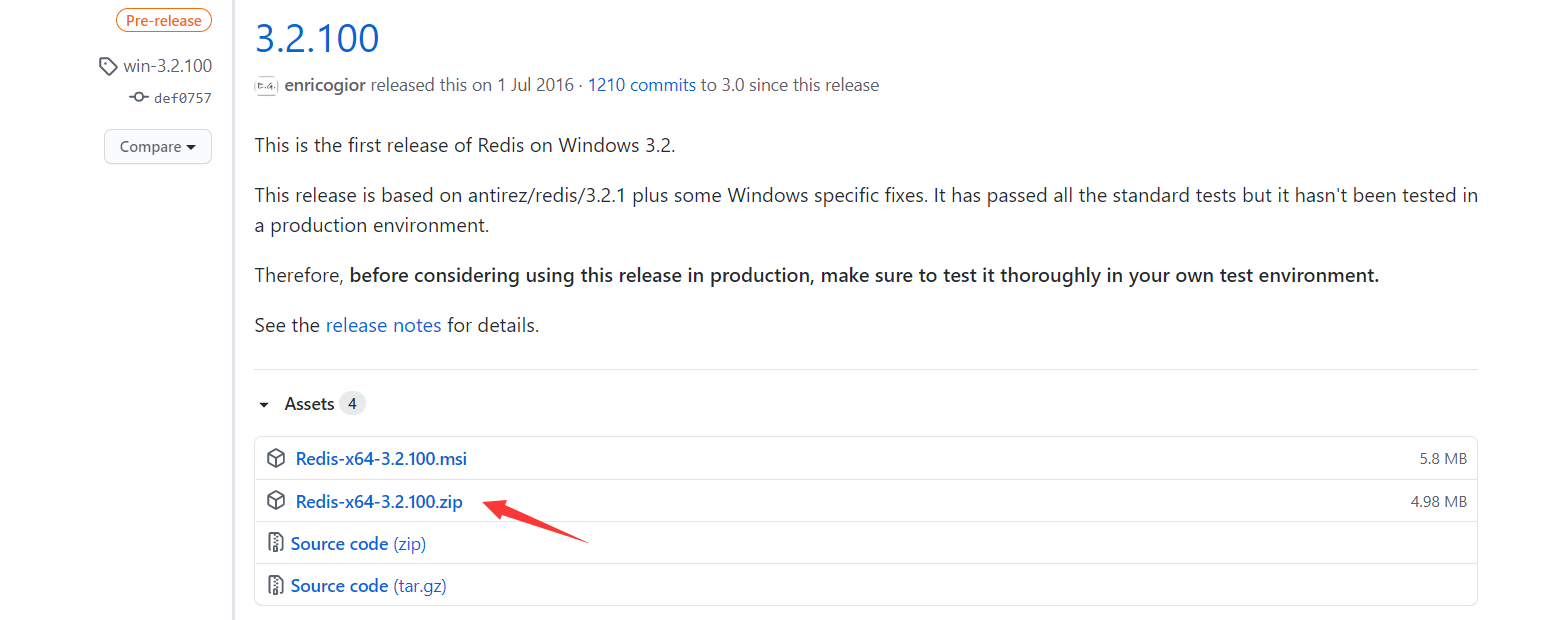Click the package icon beside Redis-x64-3.2.100.zip

tap(276, 501)
